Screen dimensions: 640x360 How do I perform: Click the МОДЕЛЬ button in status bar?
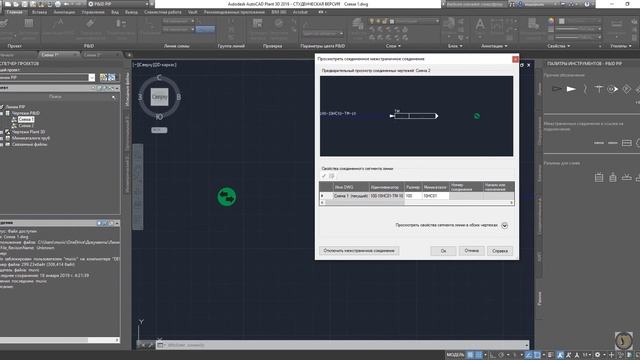(456, 355)
